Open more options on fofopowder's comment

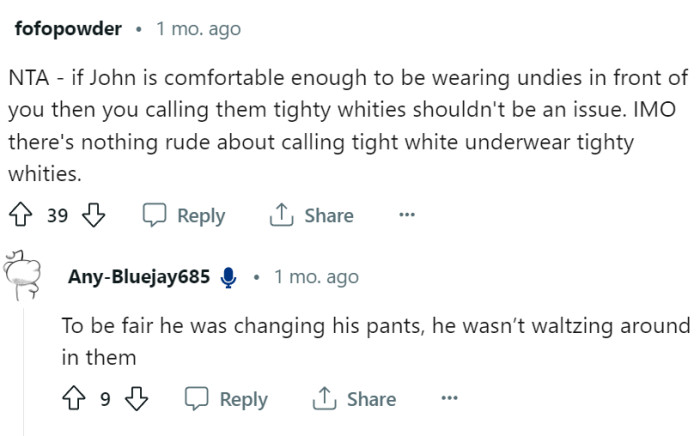click(x=406, y=215)
